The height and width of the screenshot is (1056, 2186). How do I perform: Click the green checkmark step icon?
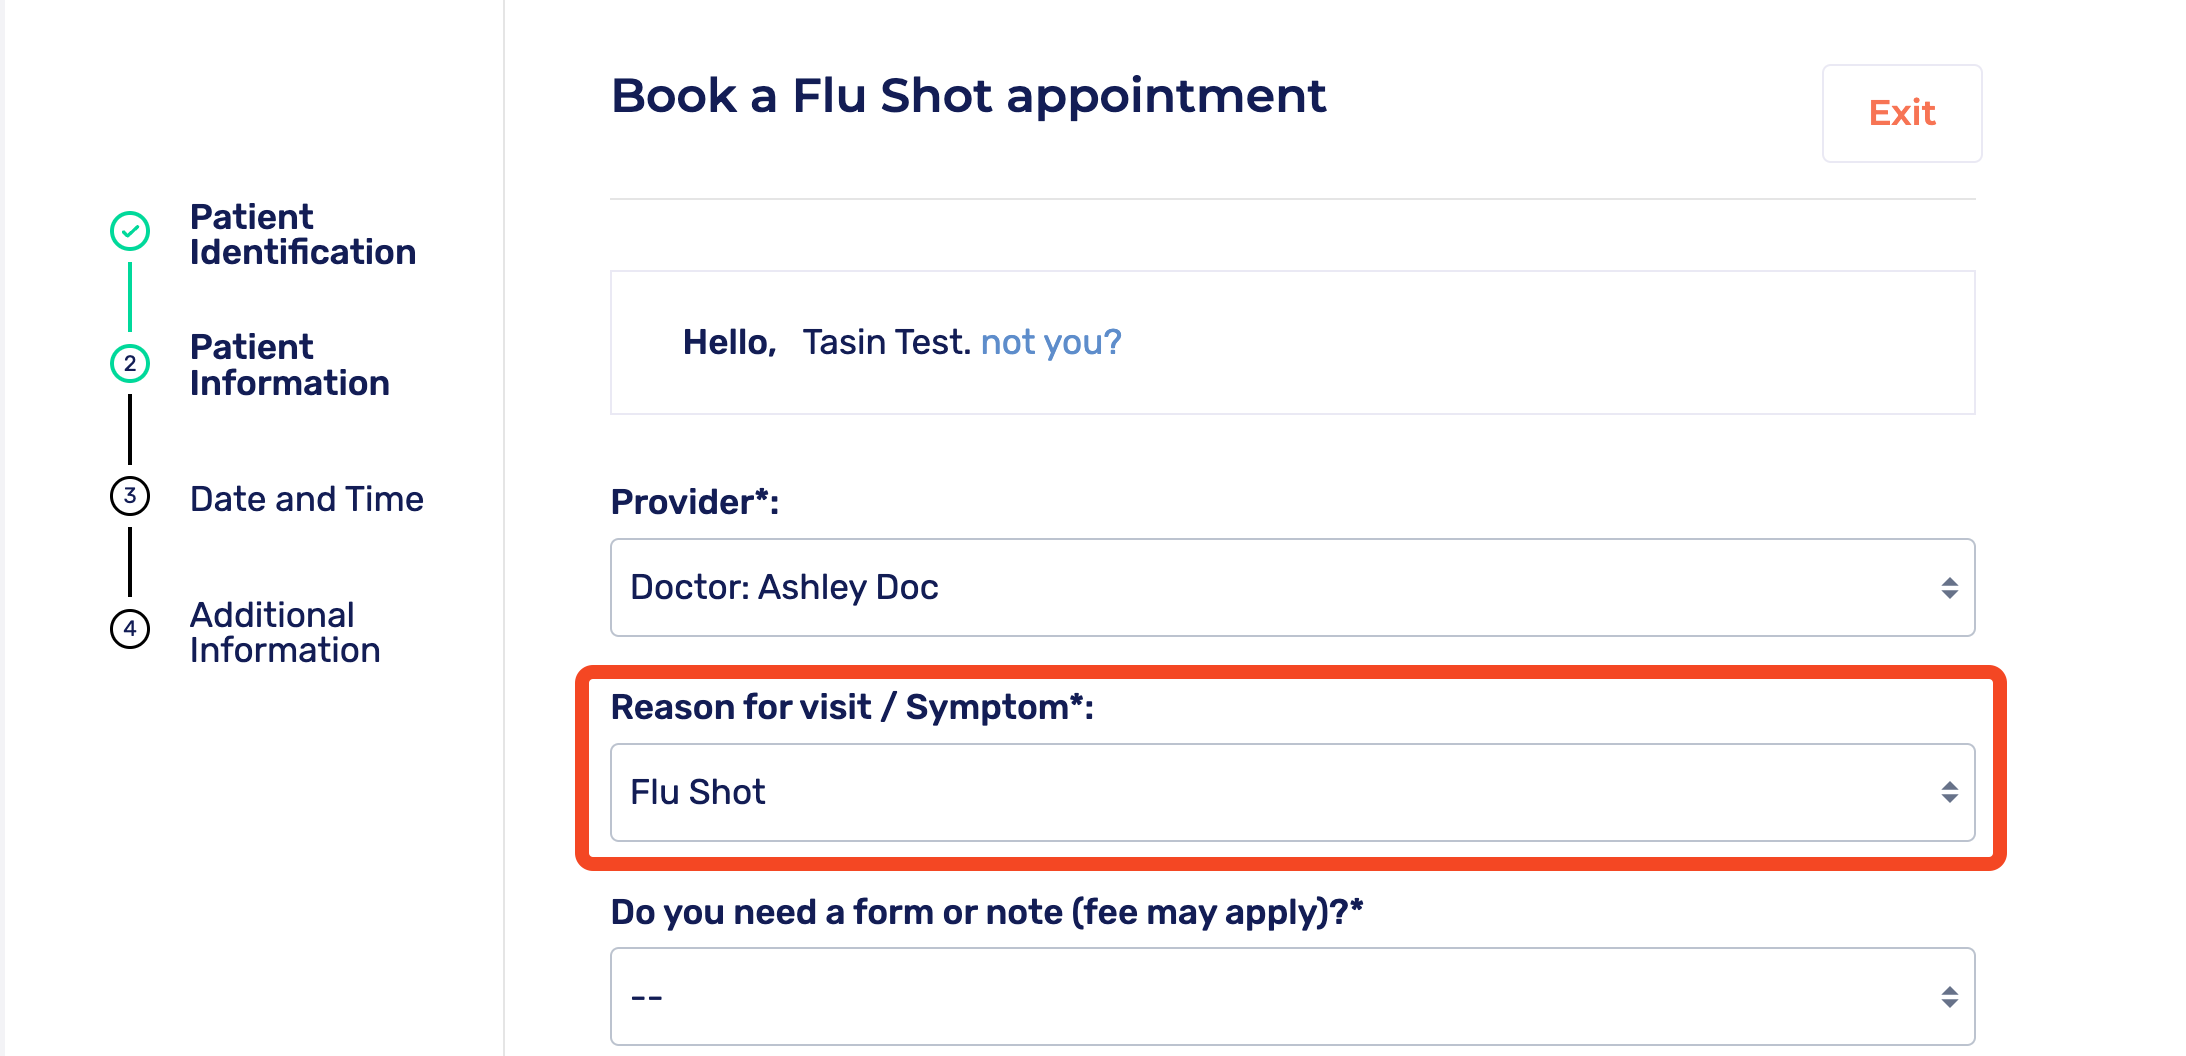pos(130,231)
